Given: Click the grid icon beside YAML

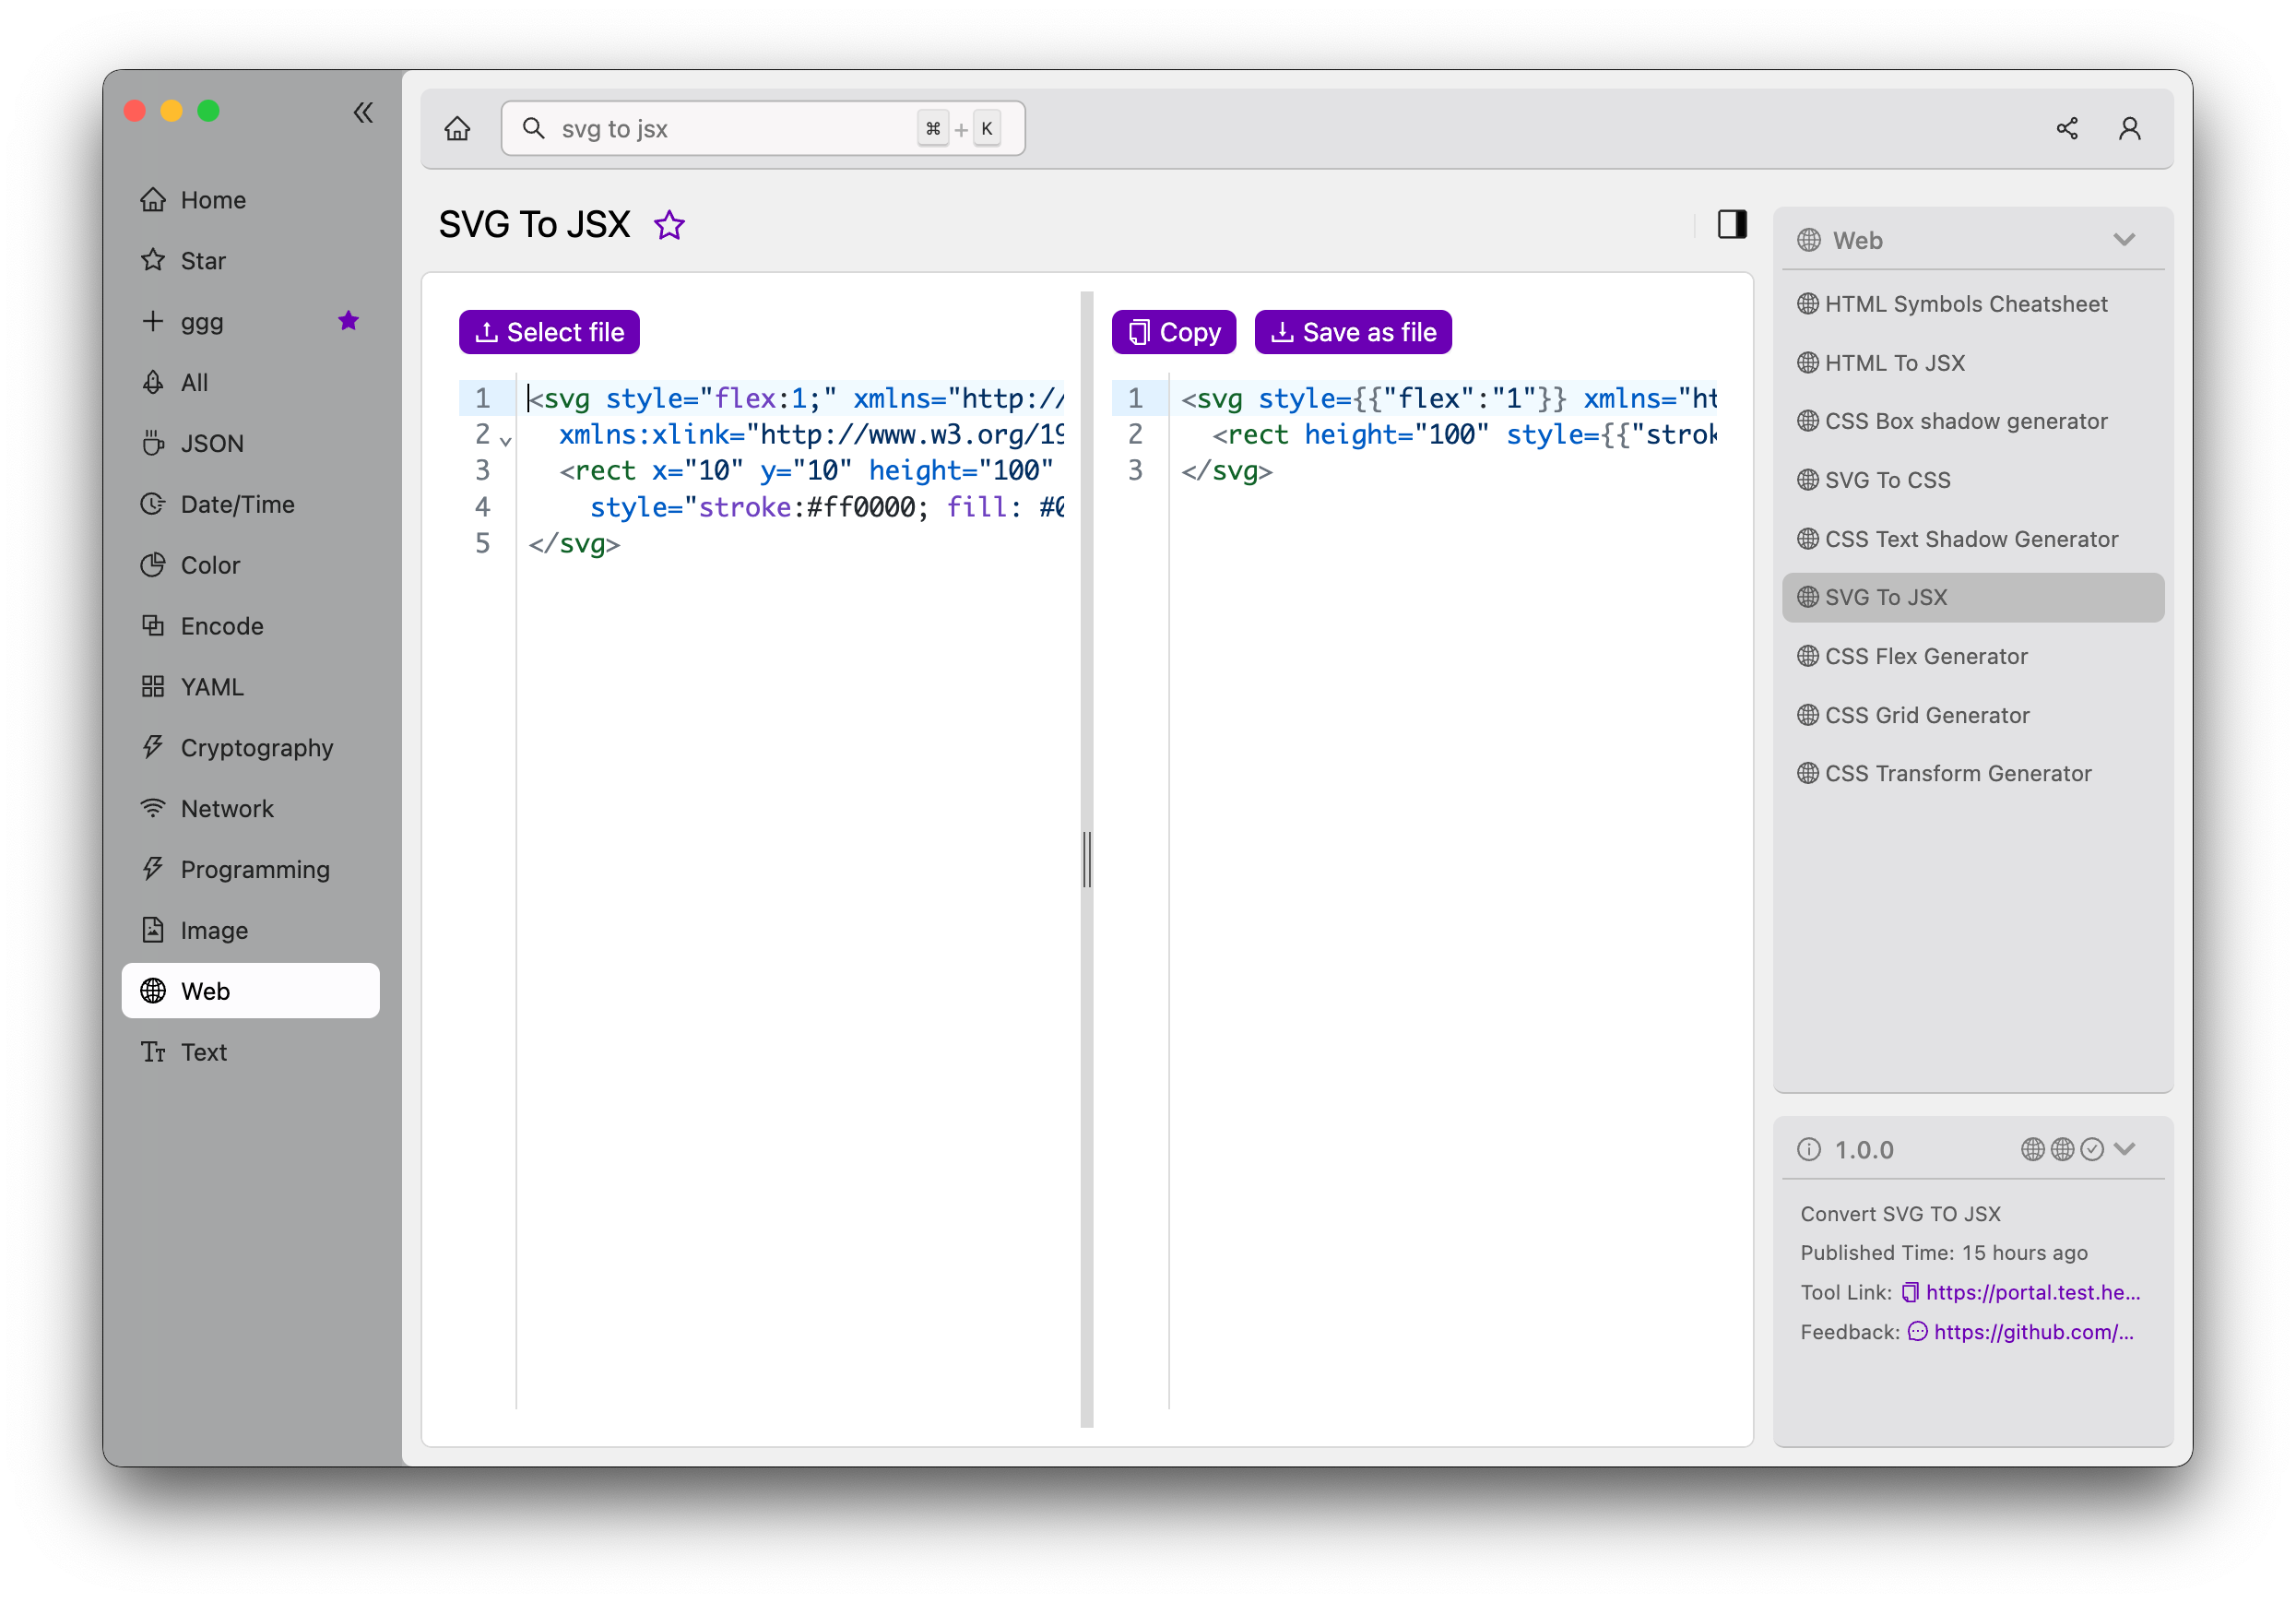Looking at the screenshot, I should (x=152, y=686).
